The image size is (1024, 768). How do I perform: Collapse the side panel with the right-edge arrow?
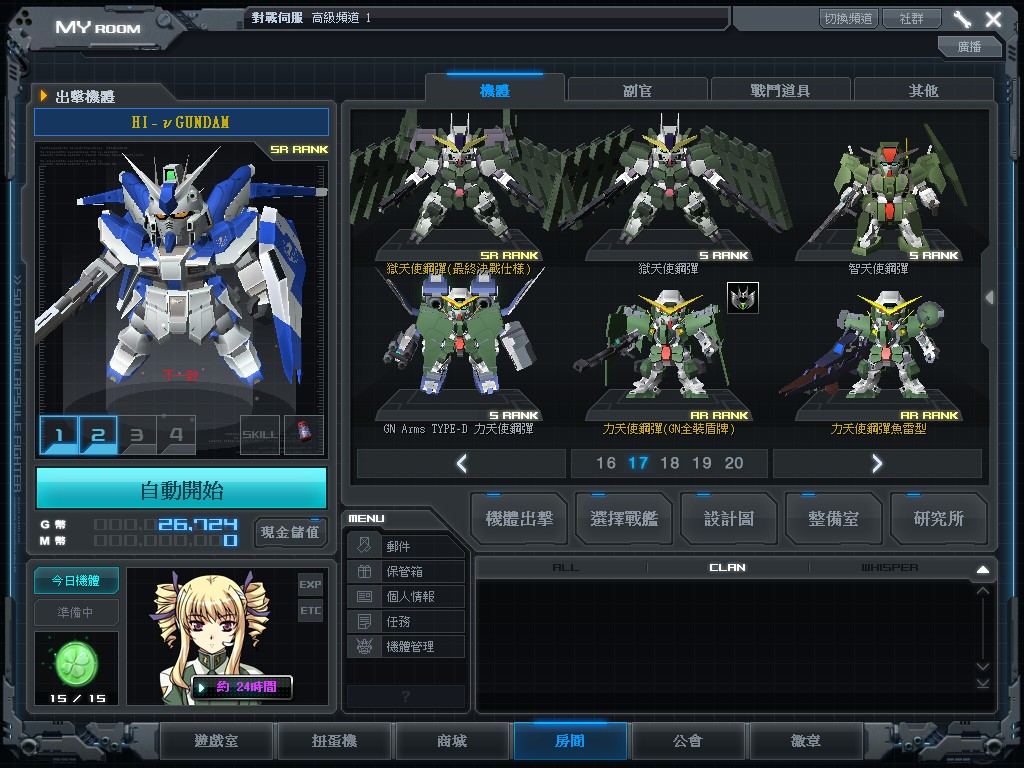[989, 298]
